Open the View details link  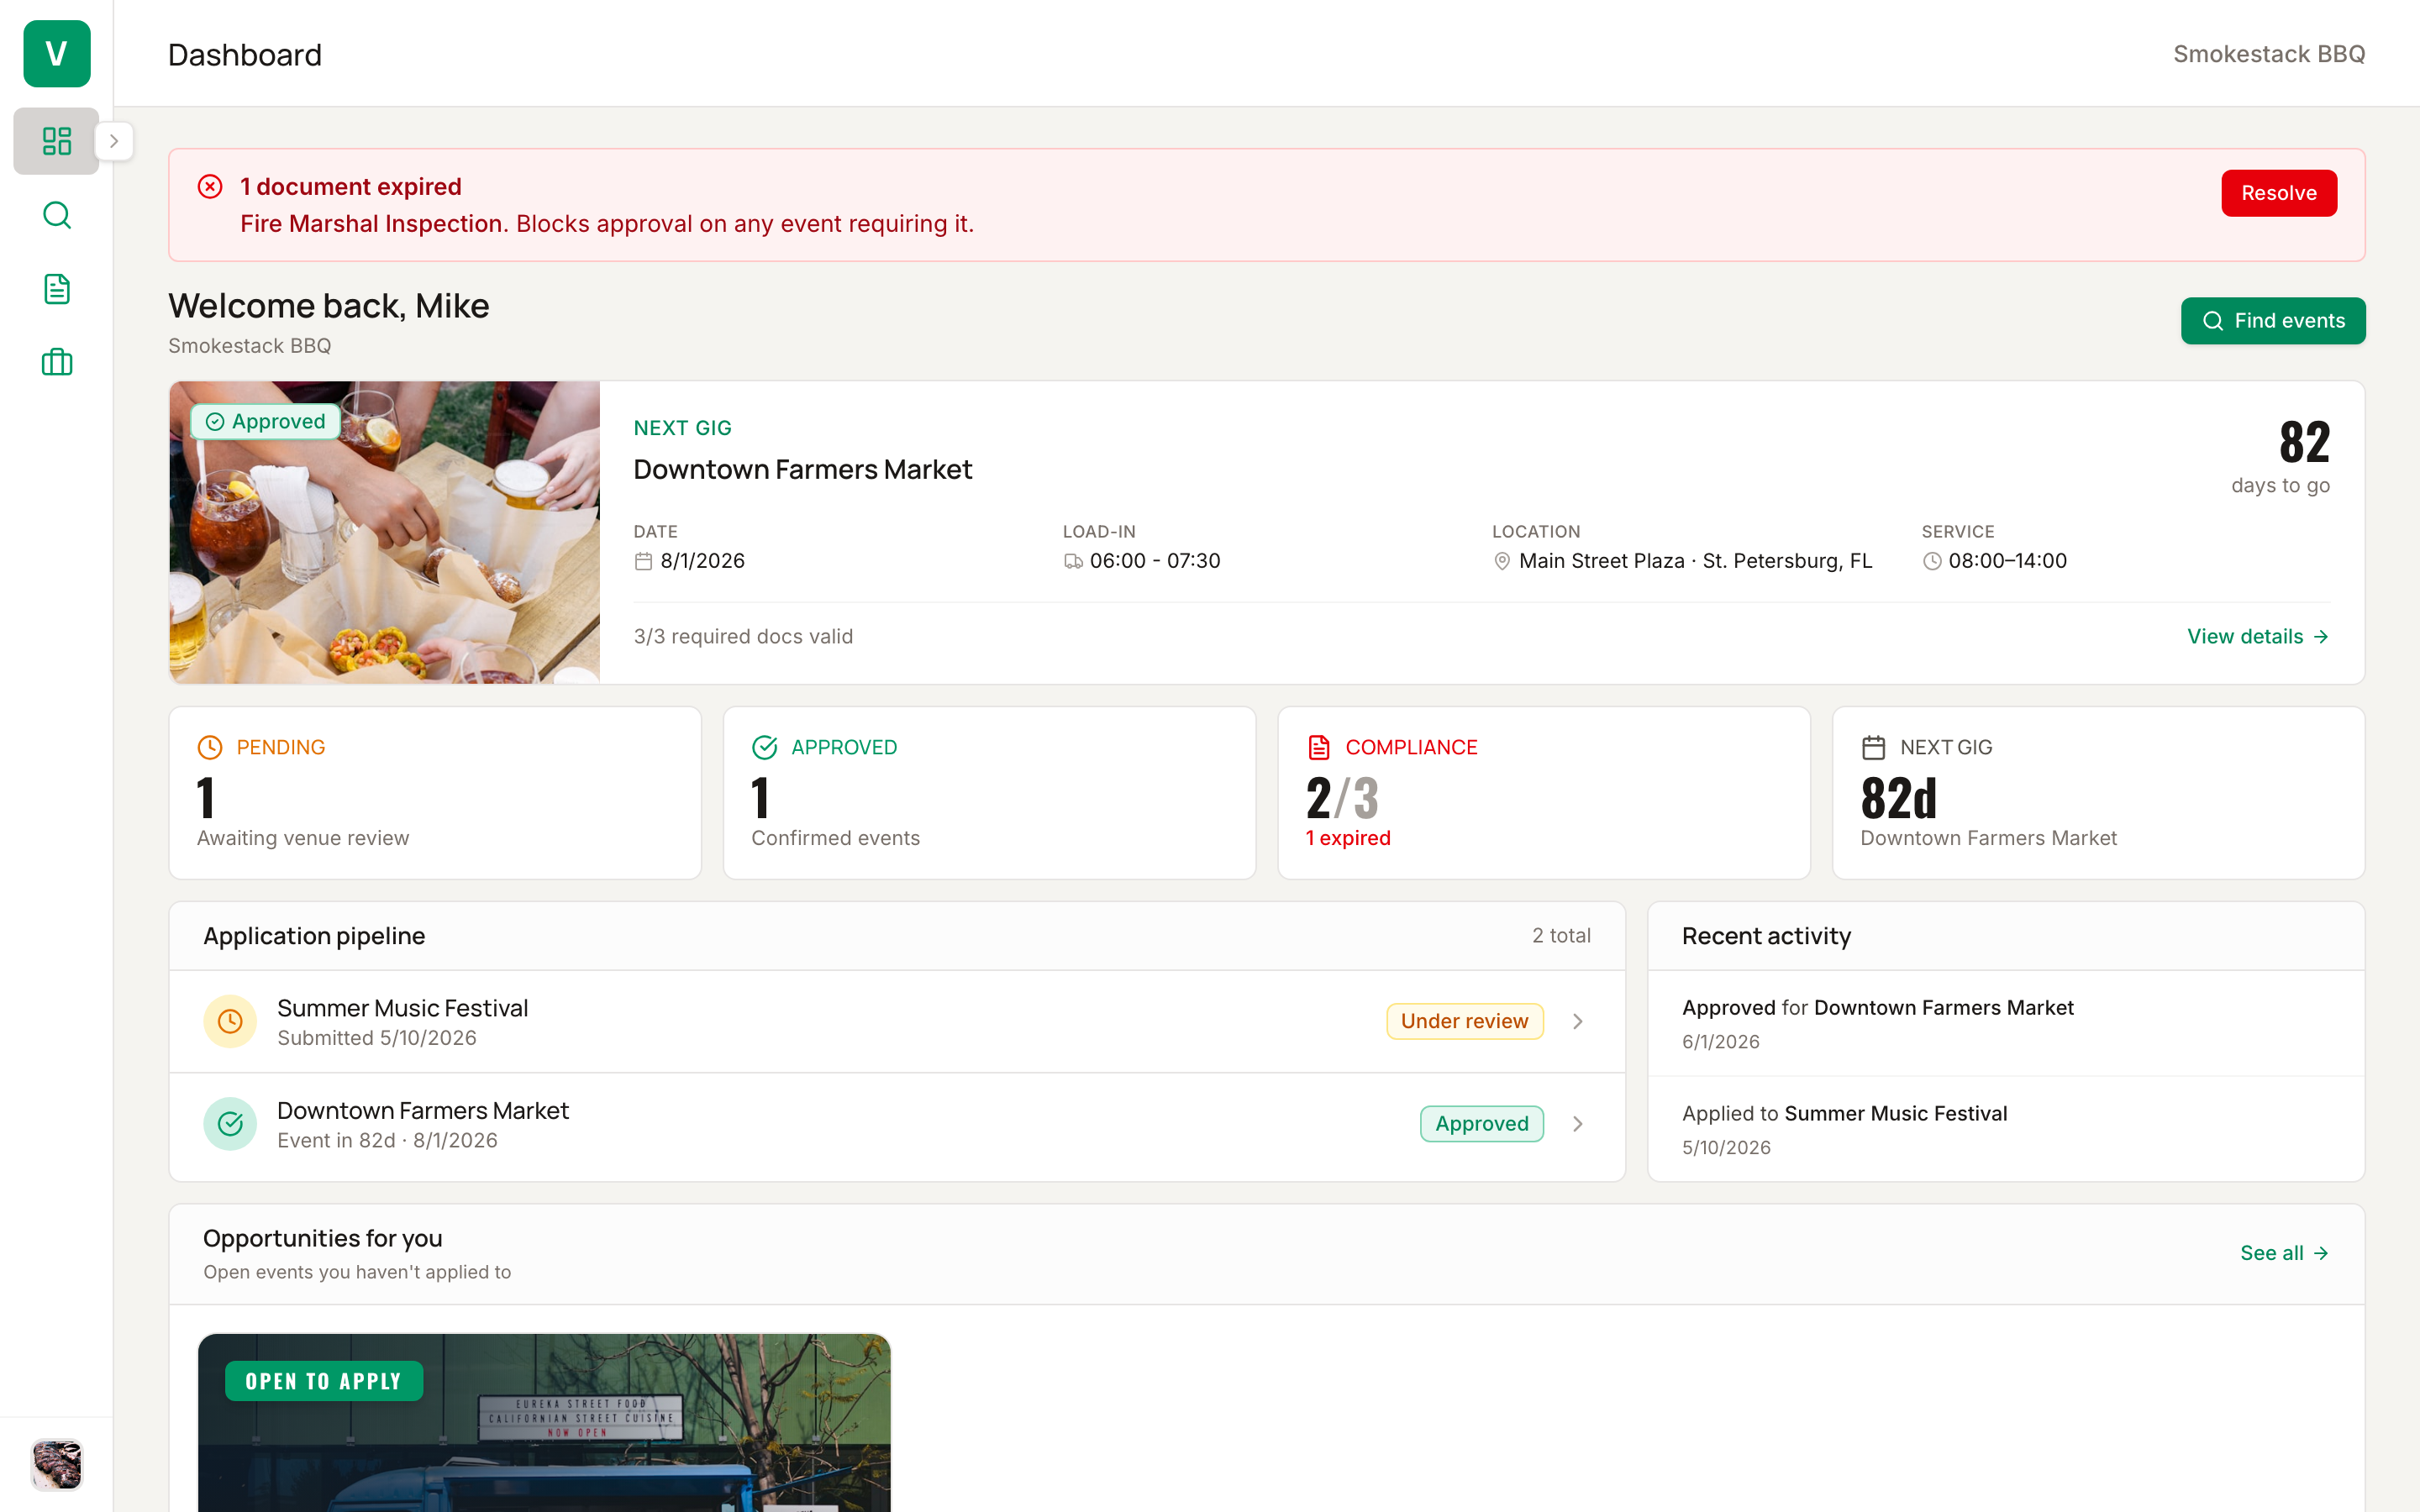tap(2257, 637)
